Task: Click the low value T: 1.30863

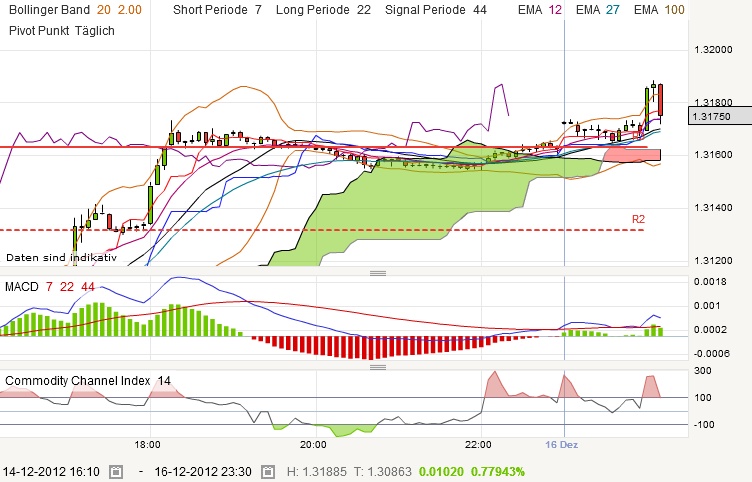Action: (383, 472)
